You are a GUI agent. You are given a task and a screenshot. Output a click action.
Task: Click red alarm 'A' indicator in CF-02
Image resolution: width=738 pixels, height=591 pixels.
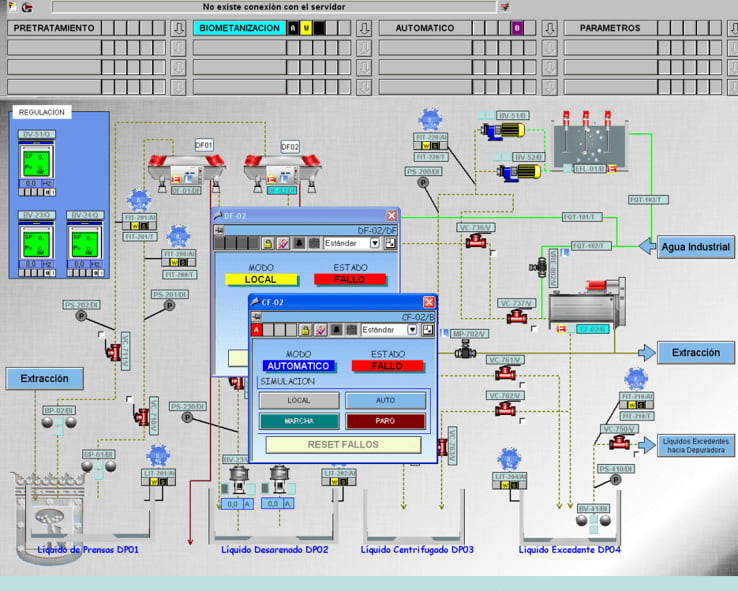[x=257, y=330]
